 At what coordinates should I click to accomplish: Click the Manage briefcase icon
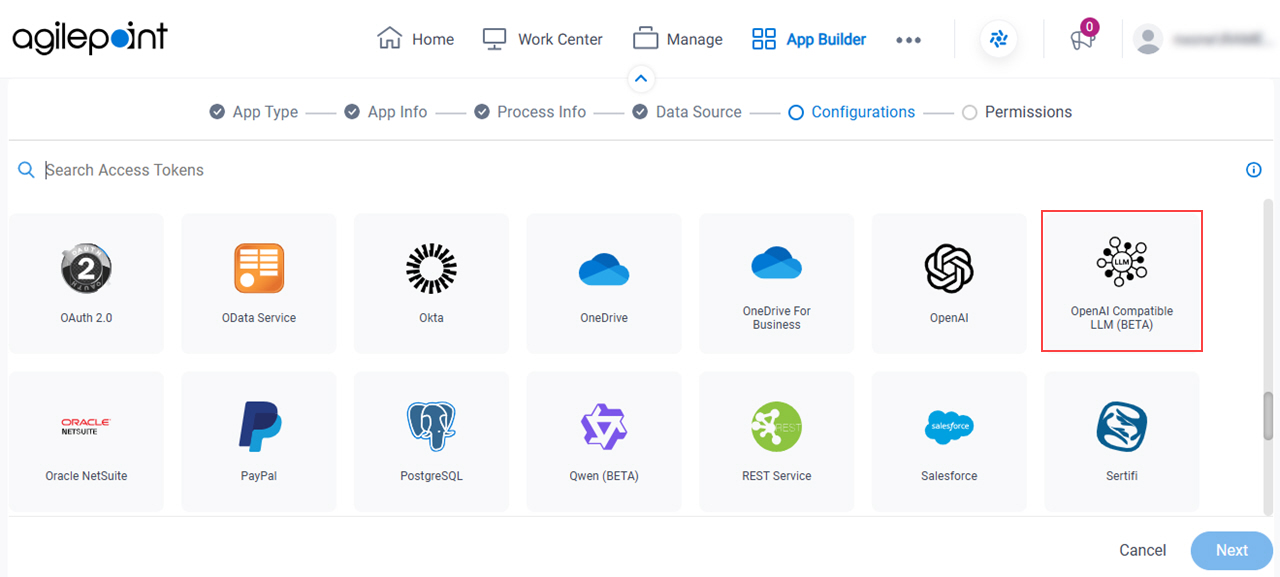pyautogui.click(x=645, y=39)
